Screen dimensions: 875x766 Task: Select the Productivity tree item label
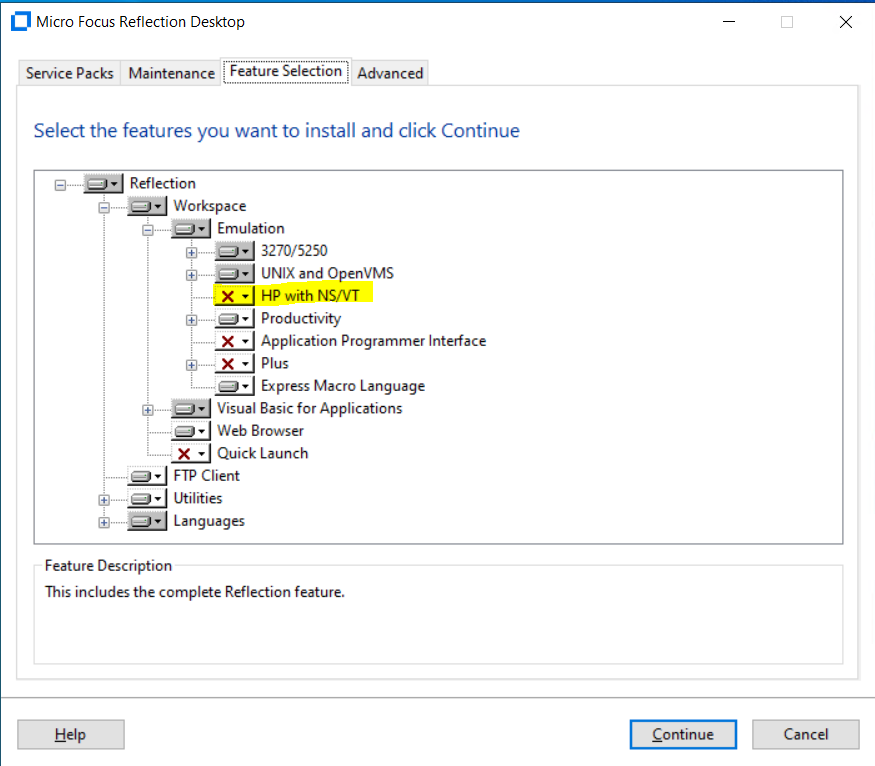[300, 319]
